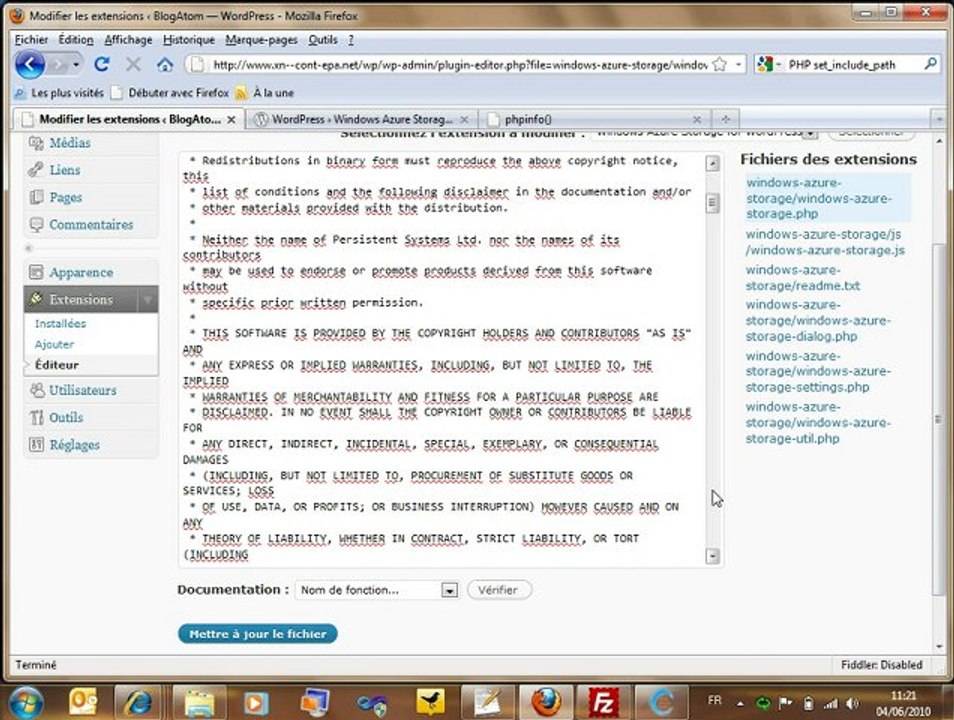Click Mettre à jour le fichier

pos(258,634)
